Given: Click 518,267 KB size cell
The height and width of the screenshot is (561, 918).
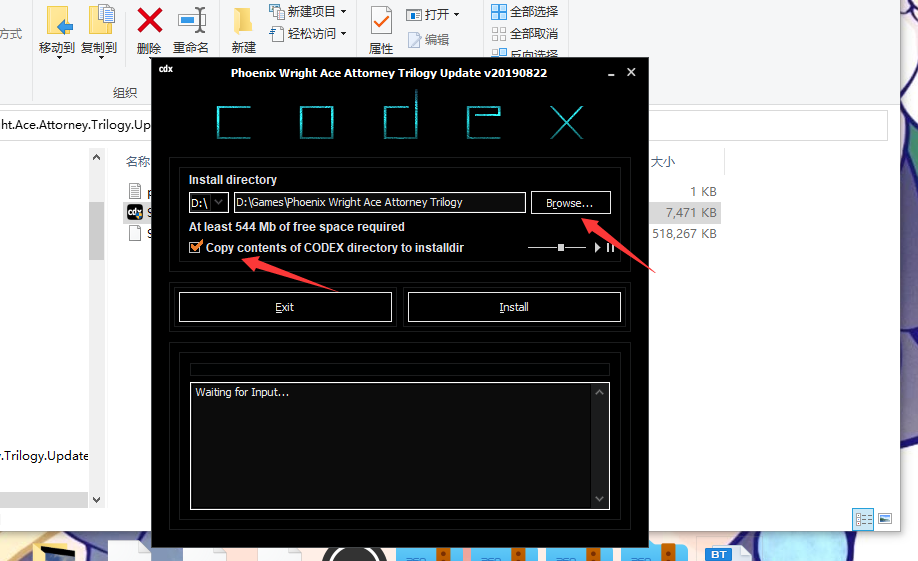Looking at the screenshot, I should [684, 234].
